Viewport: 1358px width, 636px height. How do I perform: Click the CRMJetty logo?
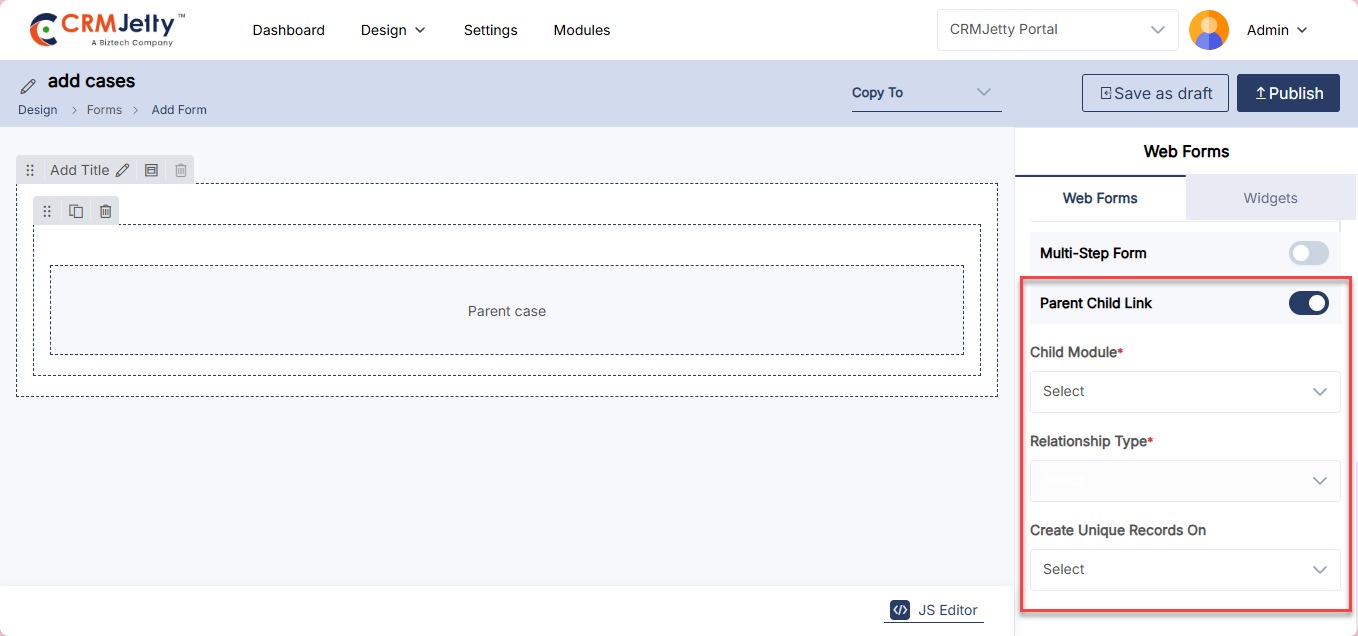click(107, 30)
